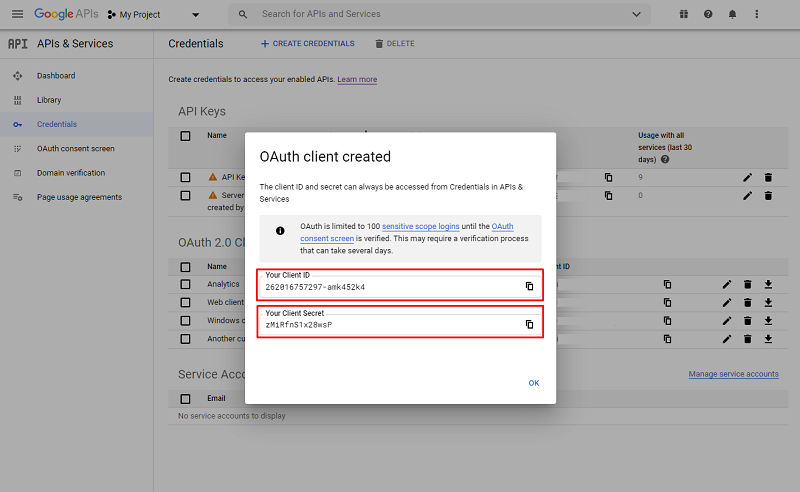800x492 pixels.
Task: Open Library in the sidebar
Action: click(77, 100)
